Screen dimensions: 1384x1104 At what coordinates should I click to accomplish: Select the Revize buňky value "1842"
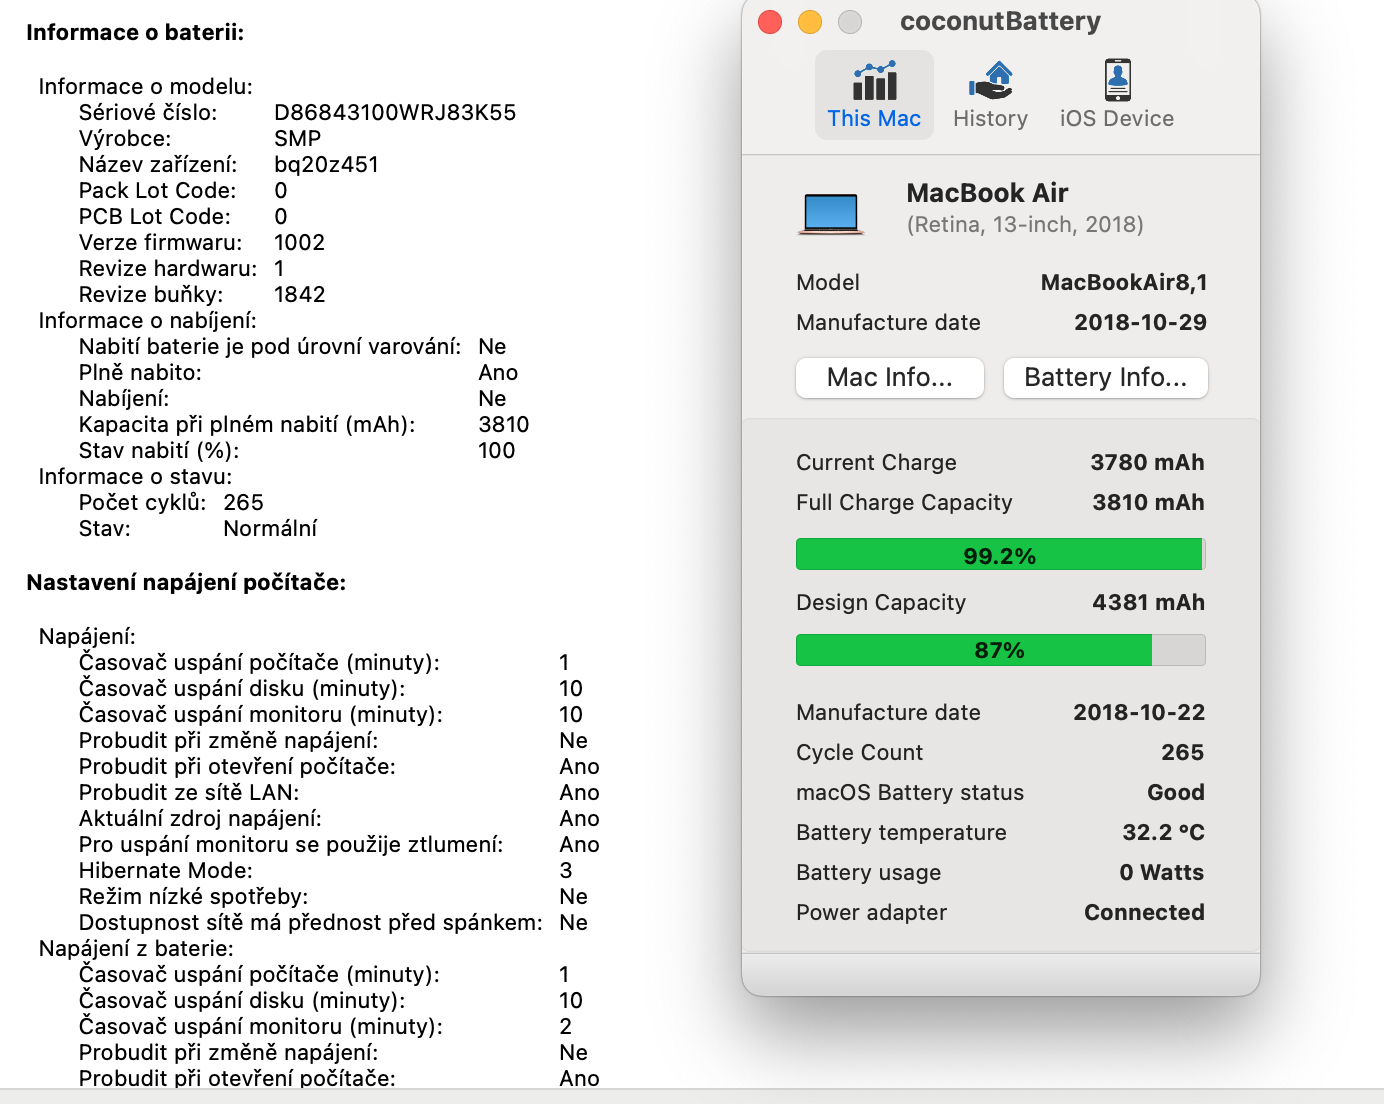point(300,294)
